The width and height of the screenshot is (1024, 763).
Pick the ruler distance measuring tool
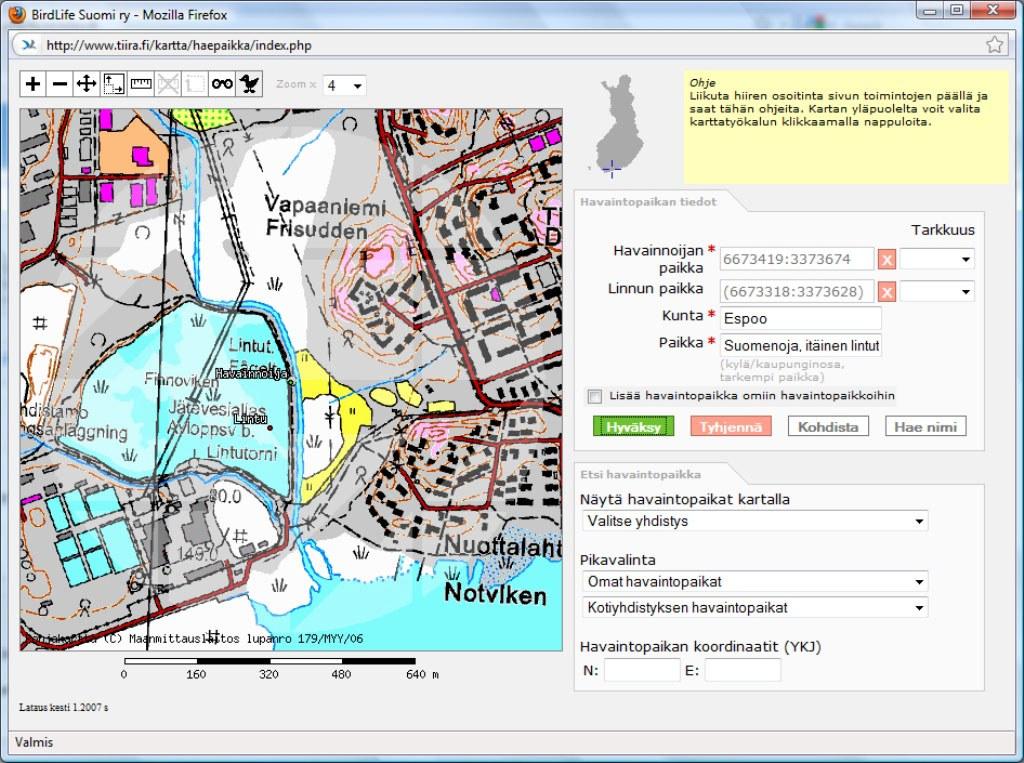[141, 84]
